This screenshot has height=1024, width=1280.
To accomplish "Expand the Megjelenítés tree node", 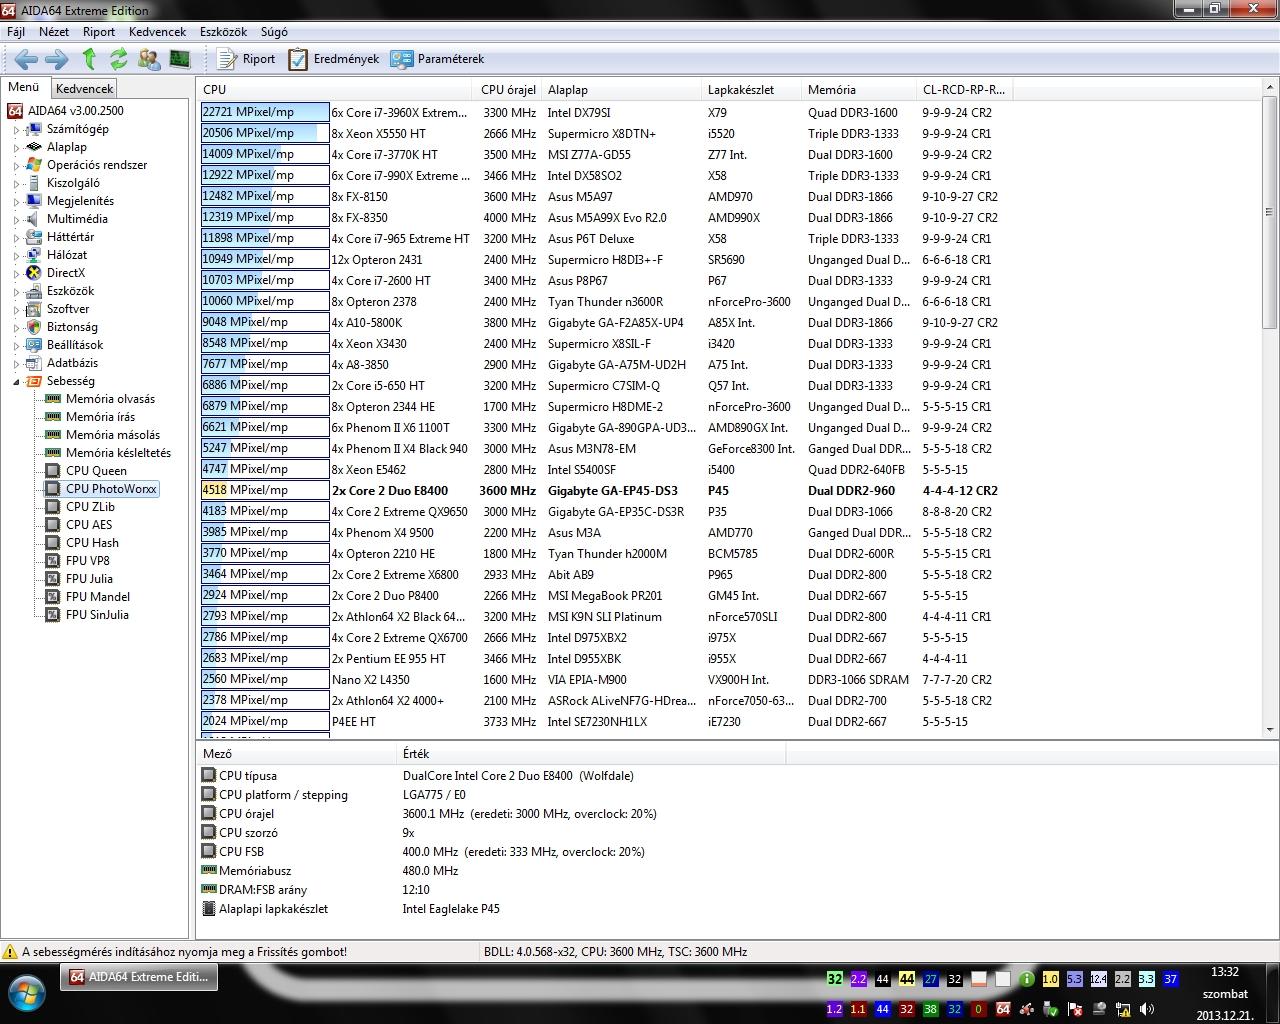I will point(16,201).
